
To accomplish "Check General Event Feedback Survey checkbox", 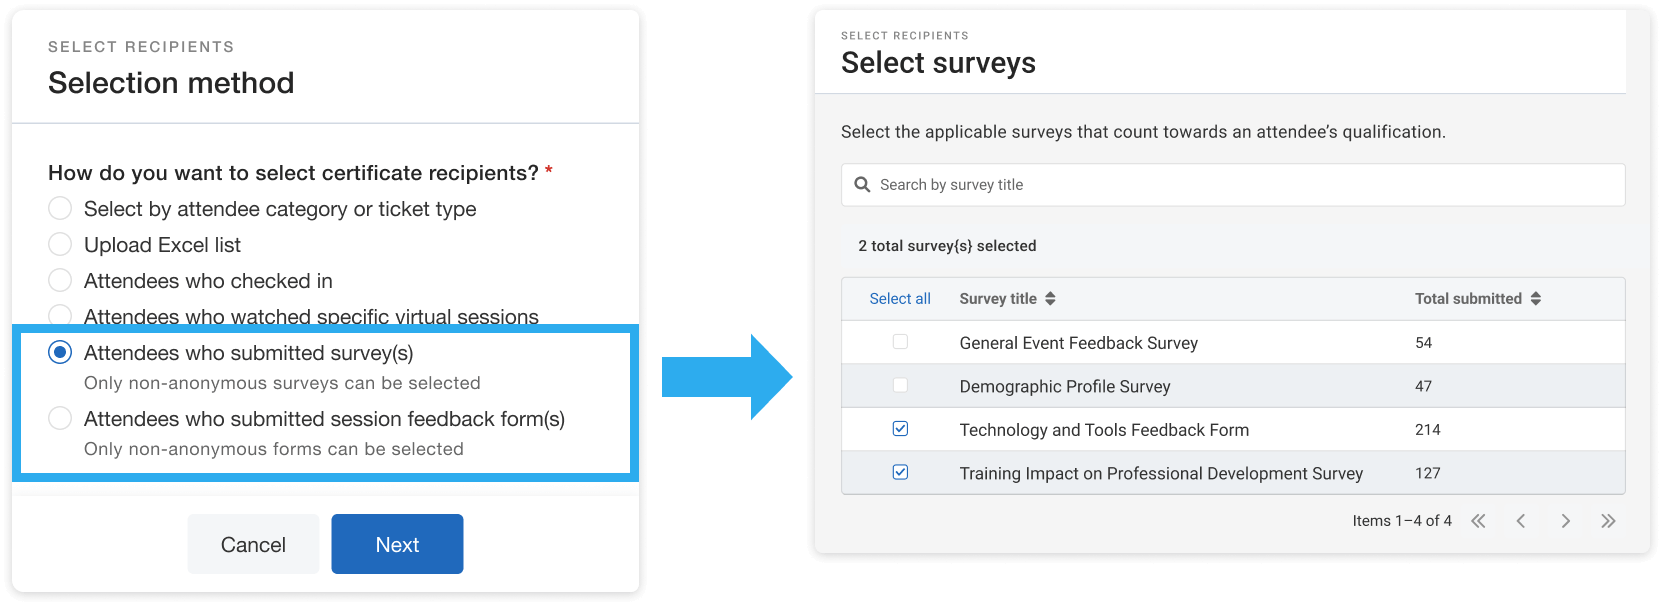I will (900, 342).
